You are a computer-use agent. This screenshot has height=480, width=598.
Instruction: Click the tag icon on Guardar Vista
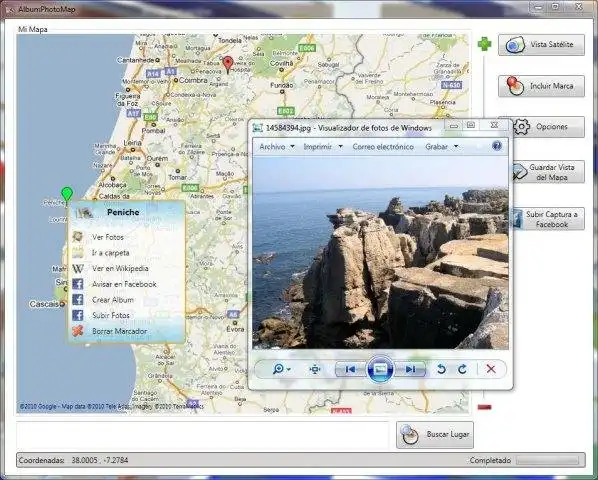coord(520,172)
